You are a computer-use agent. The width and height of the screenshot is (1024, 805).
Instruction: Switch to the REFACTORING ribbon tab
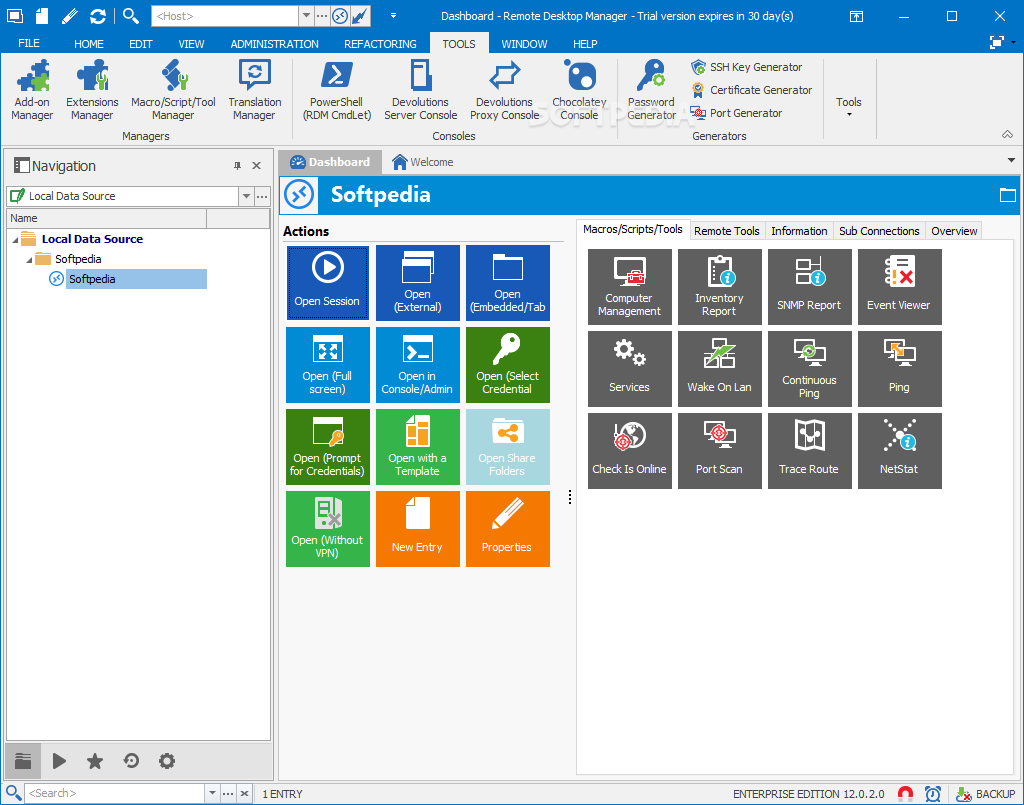tap(380, 44)
